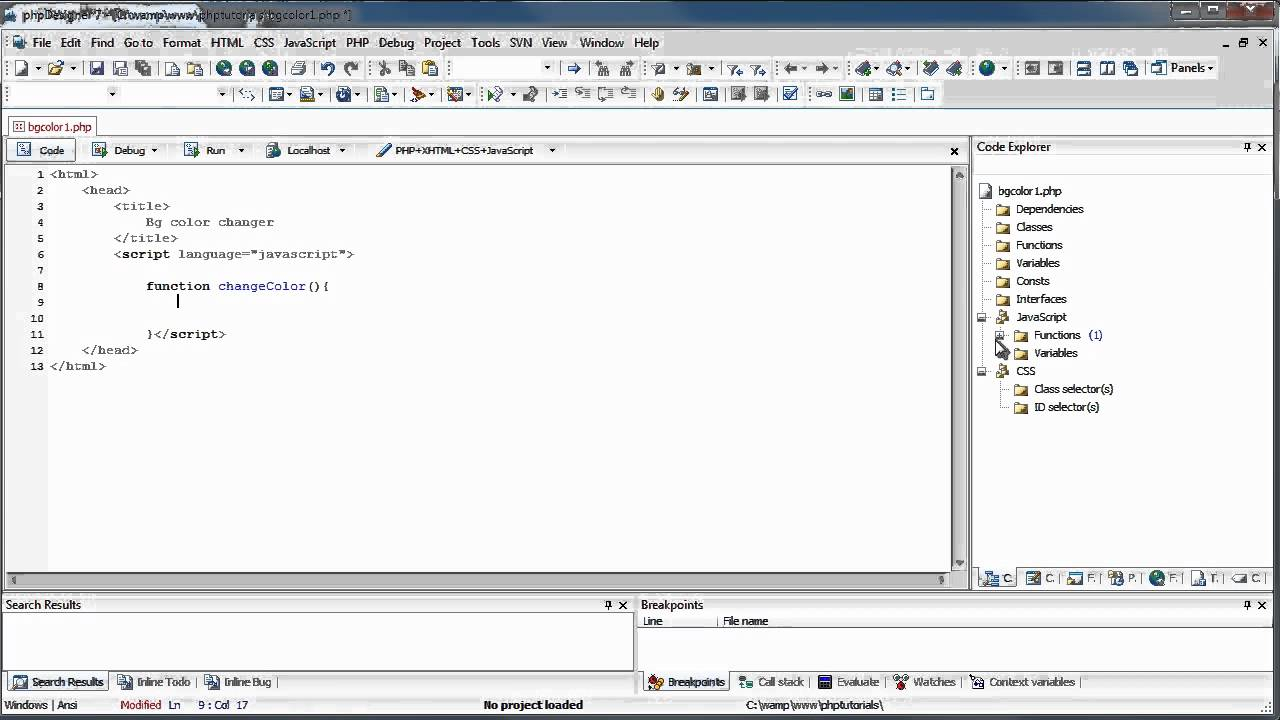1280x720 pixels.
Task: Save file with the floppy disk icon
Action: point(97,68)
